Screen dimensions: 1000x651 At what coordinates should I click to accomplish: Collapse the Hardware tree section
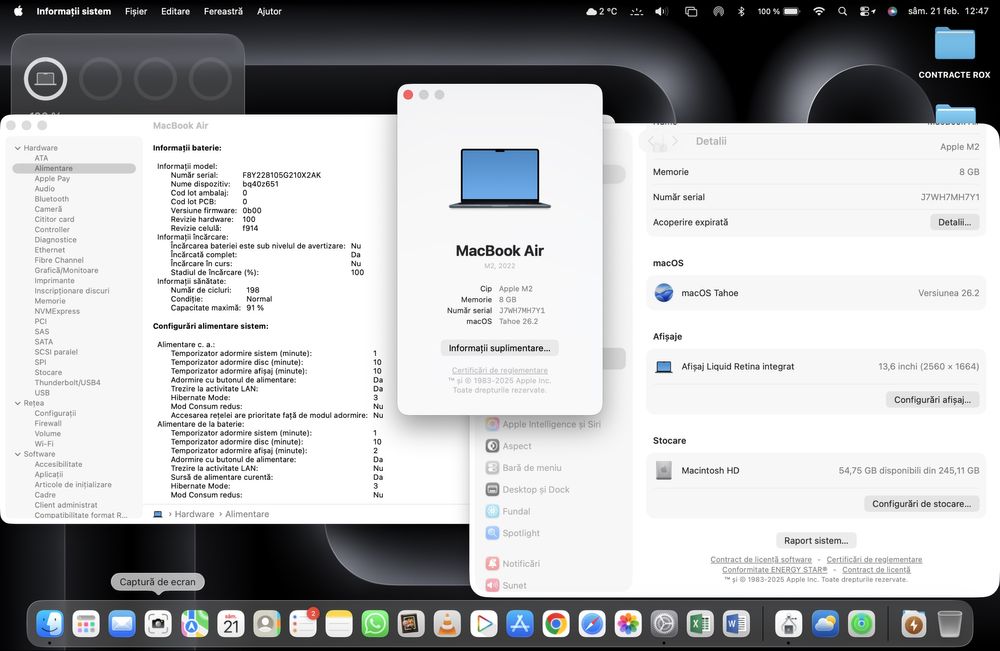tap(18, 148)
